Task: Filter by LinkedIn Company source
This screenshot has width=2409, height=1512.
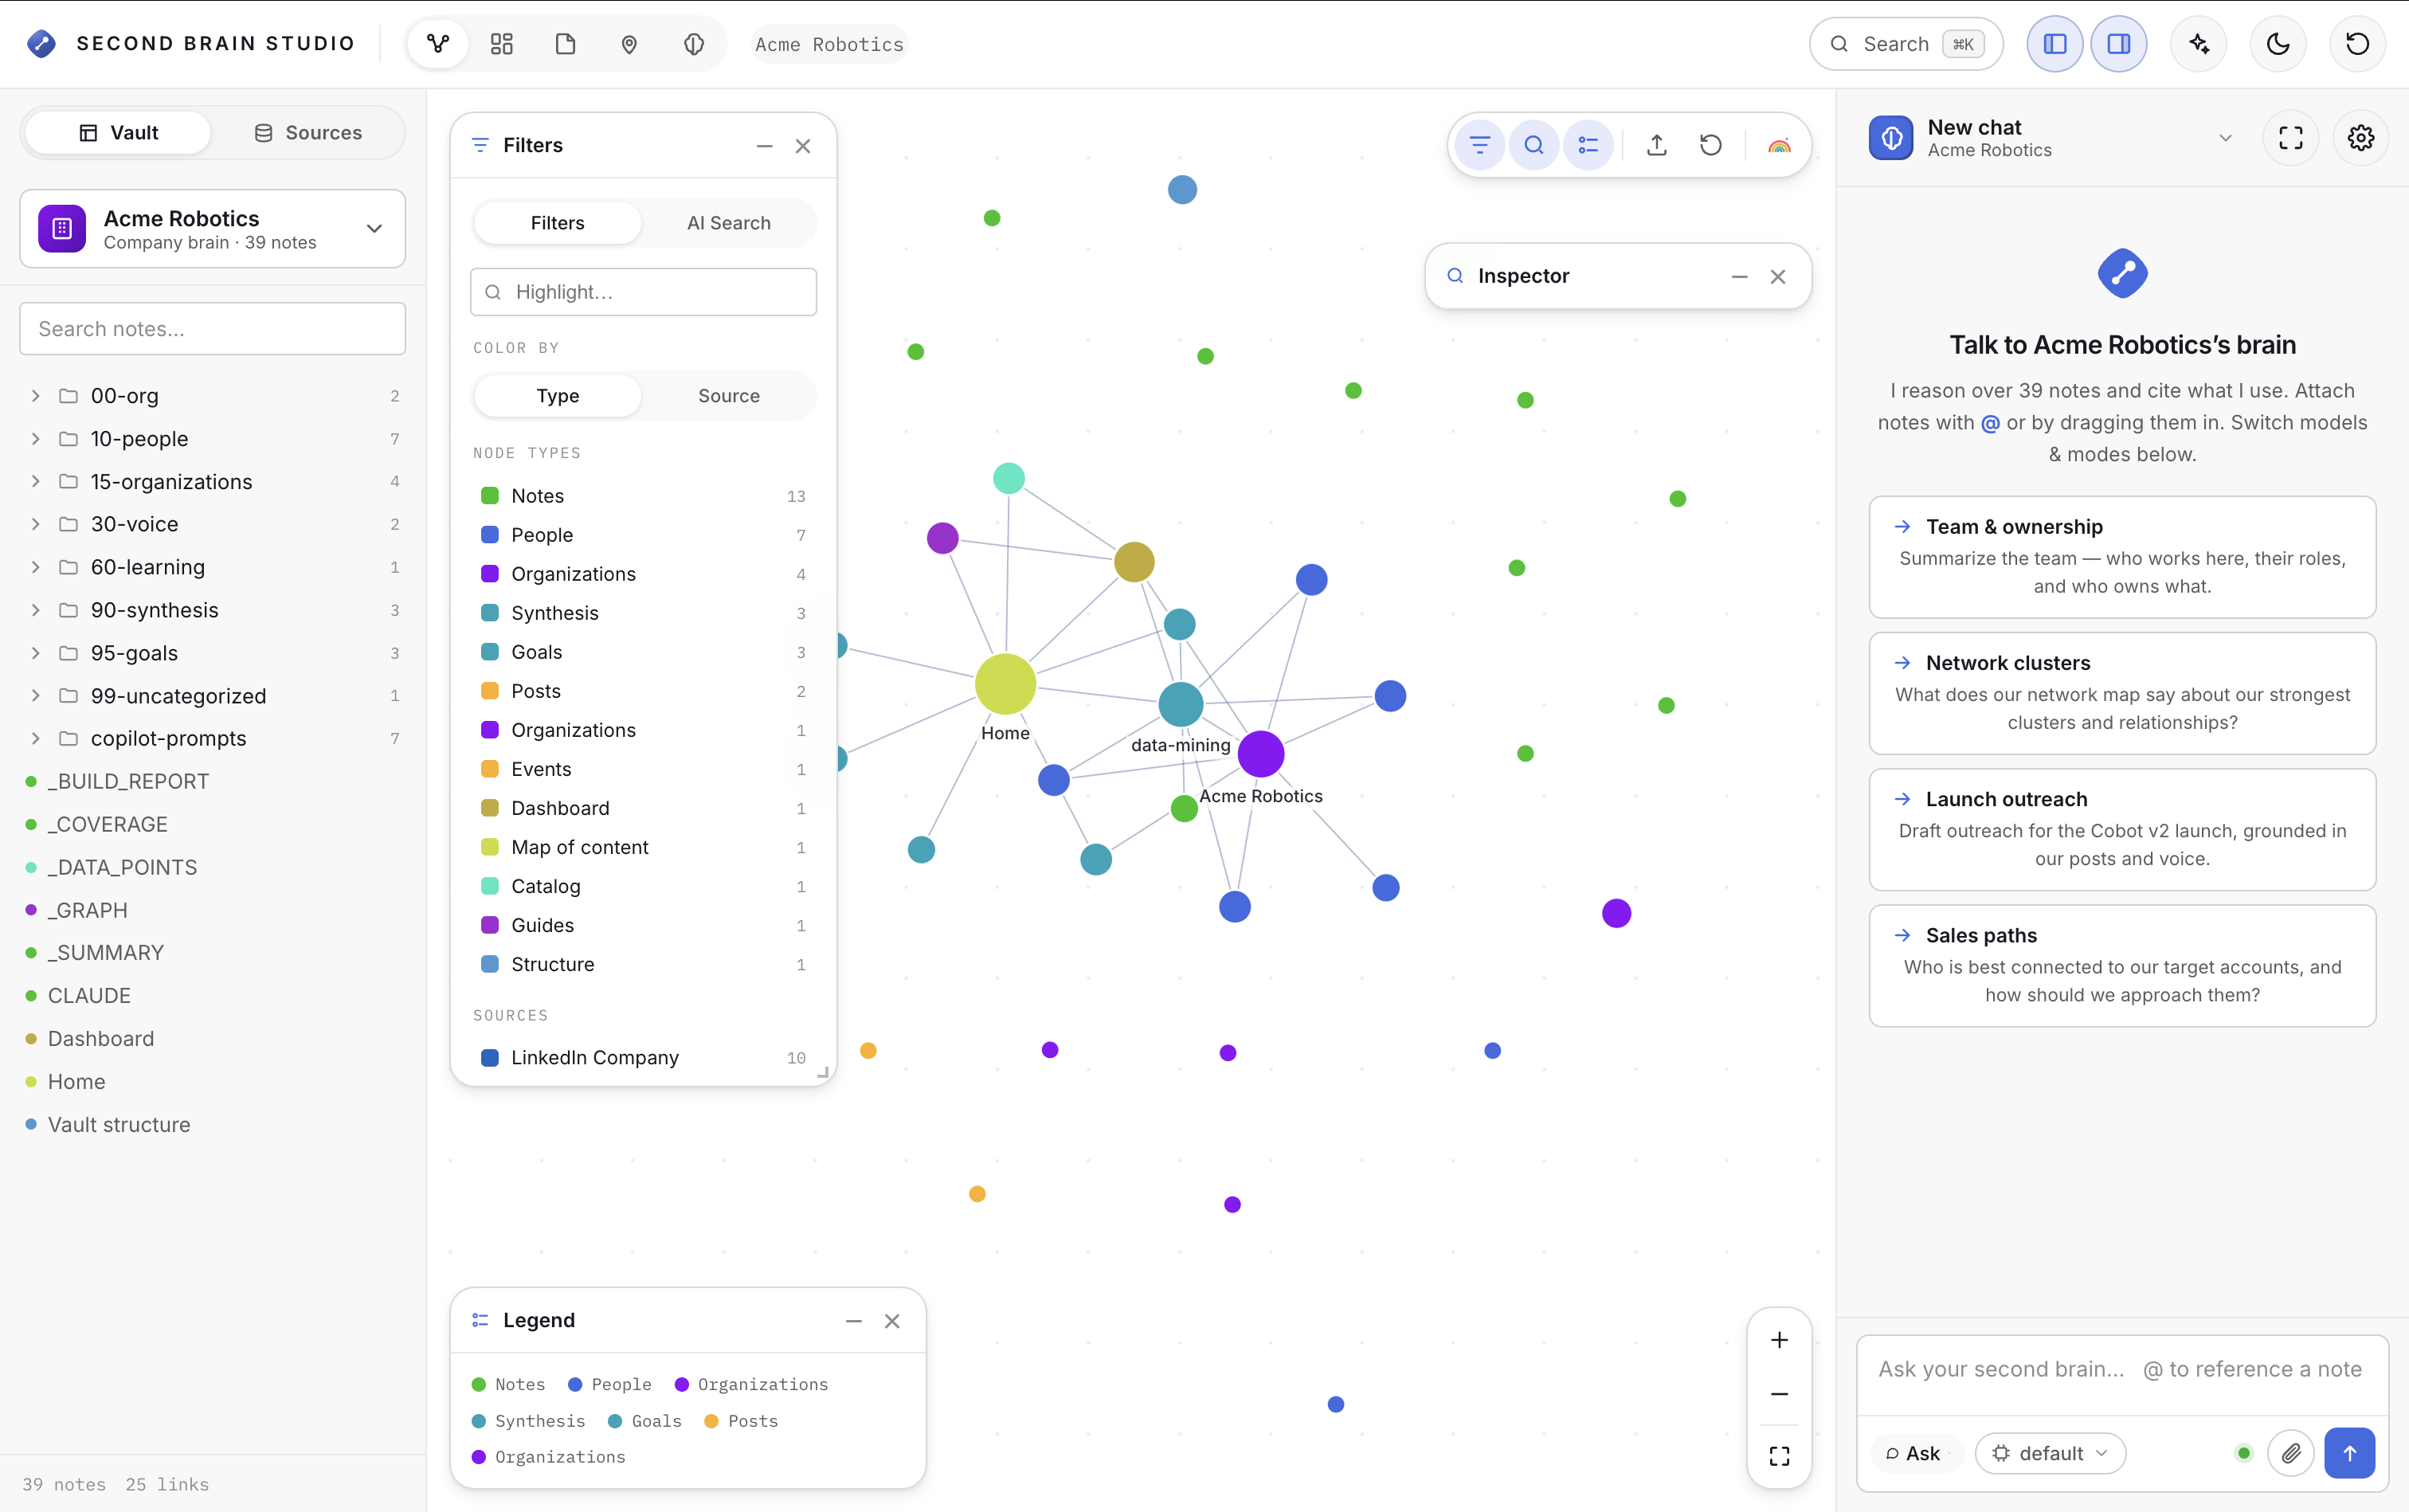Action: tap(644, 1058)
